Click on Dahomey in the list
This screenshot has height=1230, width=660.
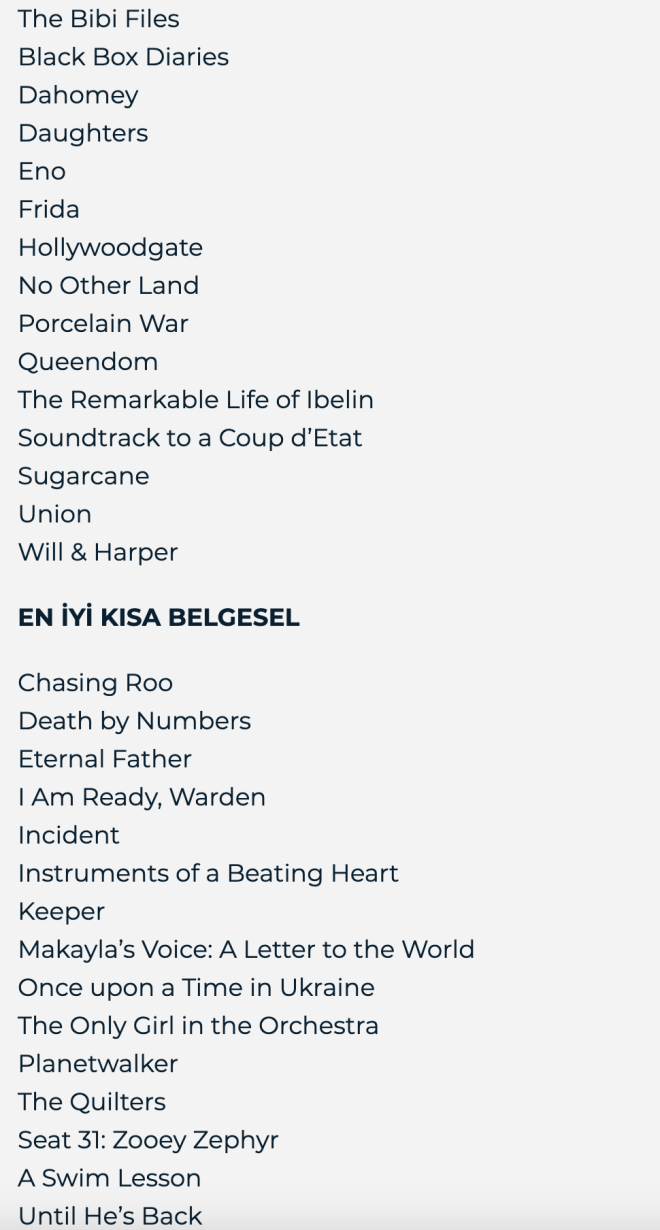click(x=78, y=95)
